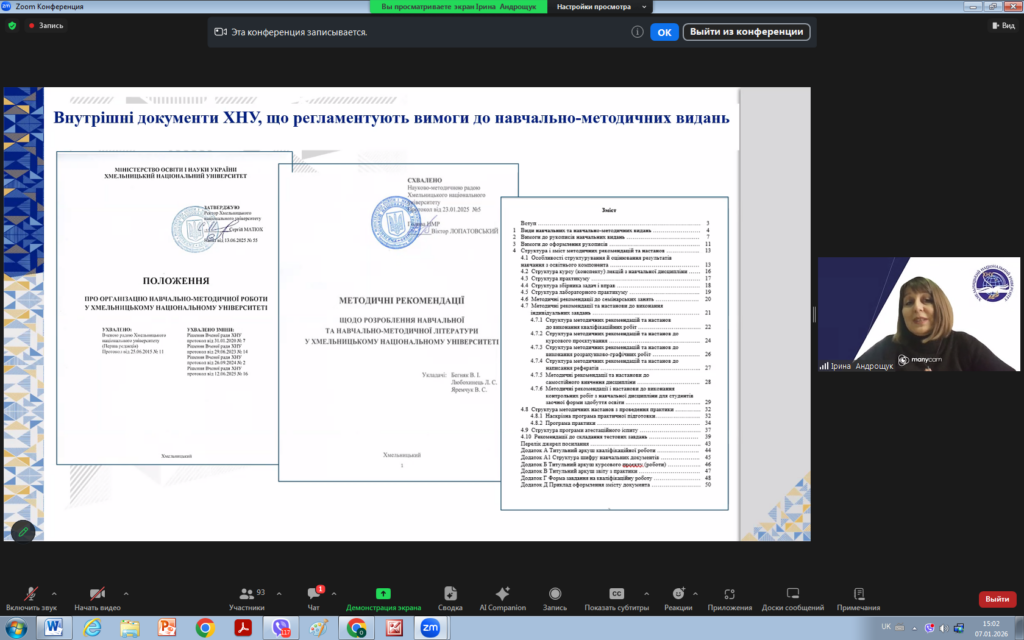This screenshot has width=1024, height=640.
Task: Open the Приложения apps panel
Action: pyautogui.click(x=729, y=598)
